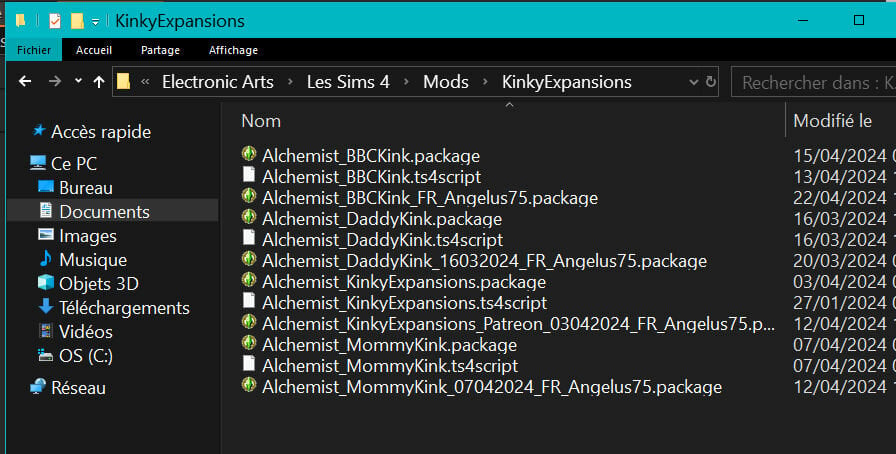This screenshot has height=454, width=896.
Task: Select file Alchemist_DaddyKink.package
Action: [382, 219]
